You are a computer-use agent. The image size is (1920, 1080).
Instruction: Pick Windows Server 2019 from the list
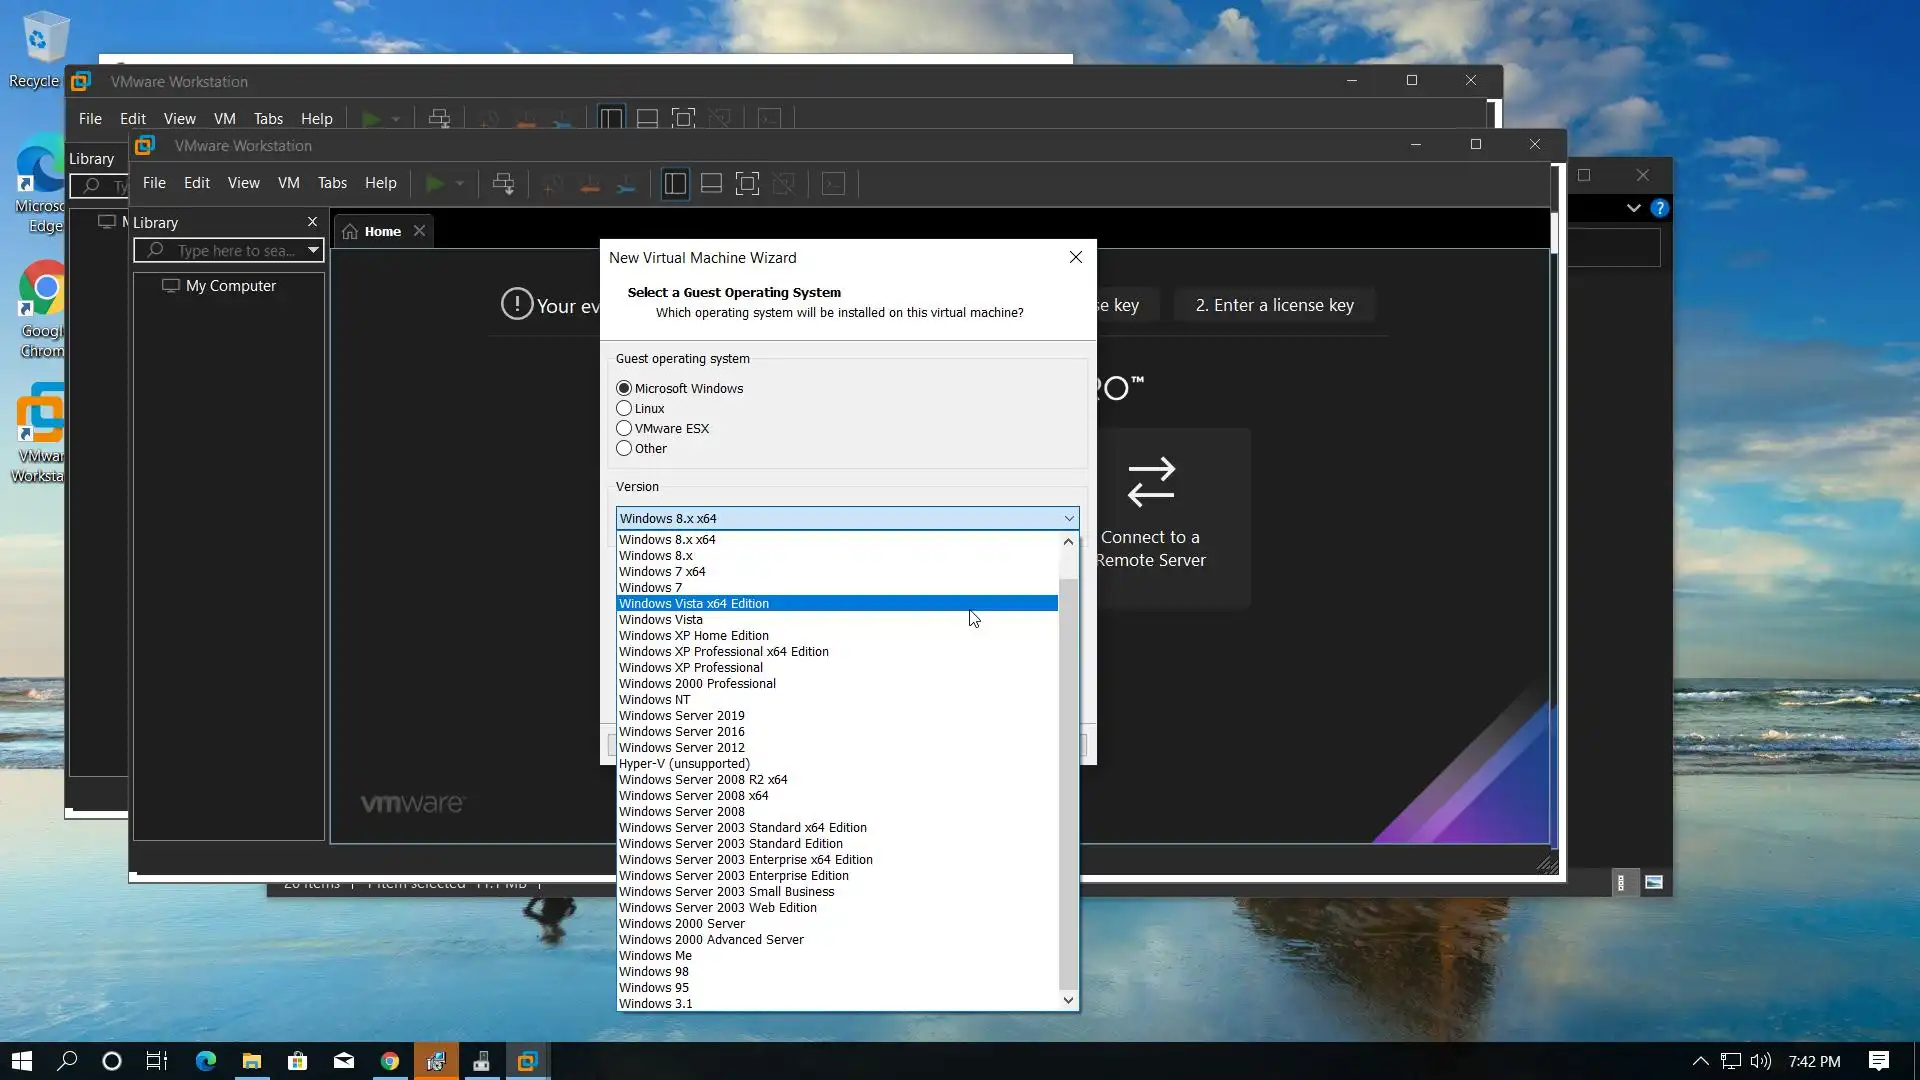[x=682, y=716]
